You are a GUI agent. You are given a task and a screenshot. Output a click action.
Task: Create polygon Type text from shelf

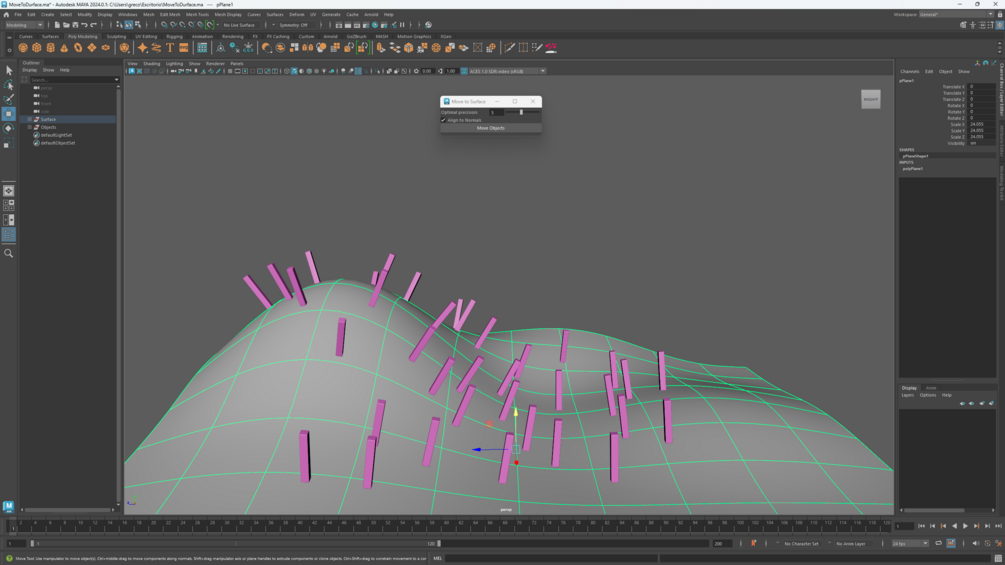tap(170, 47)
